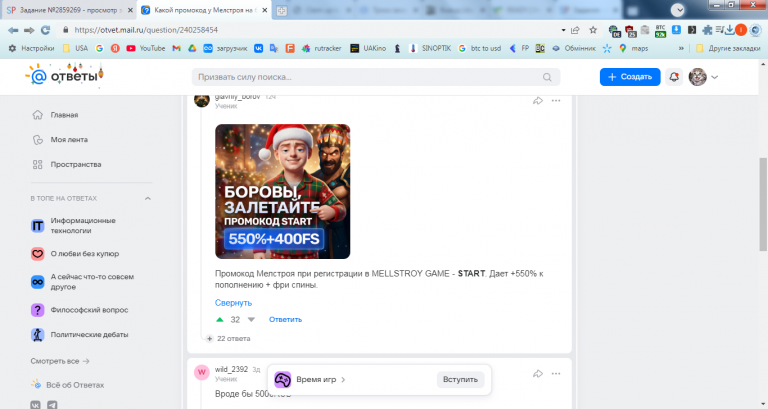This screenshot has width=768, height=409.
Task: Open the maps bookmark
Action: (634, 48)
